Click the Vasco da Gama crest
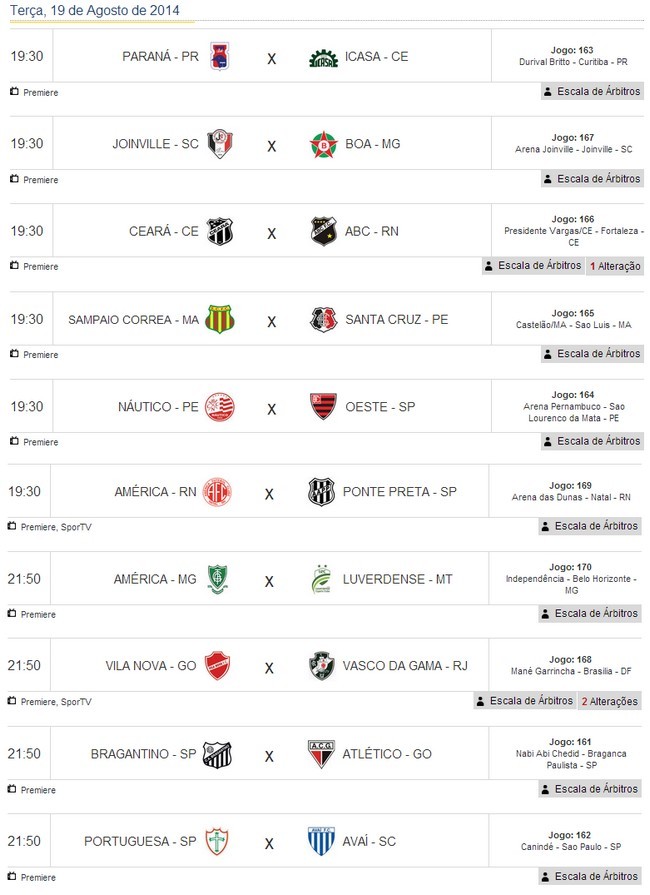The height and width of the screenshot is (895, 650). (x=322, y=666)
